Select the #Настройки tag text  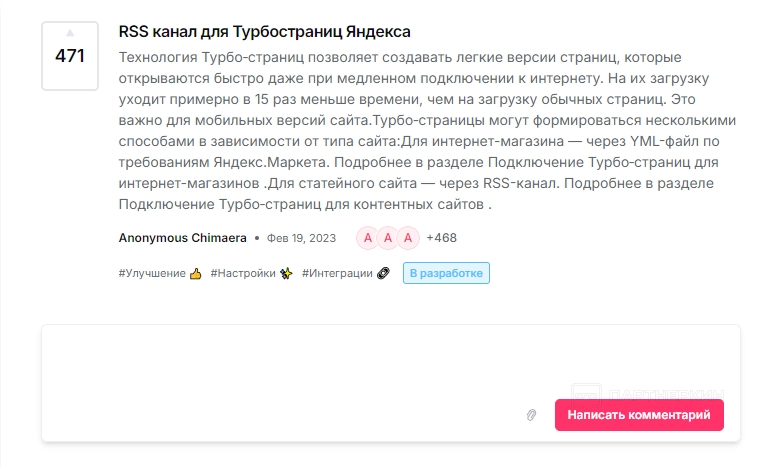[243, 273]
